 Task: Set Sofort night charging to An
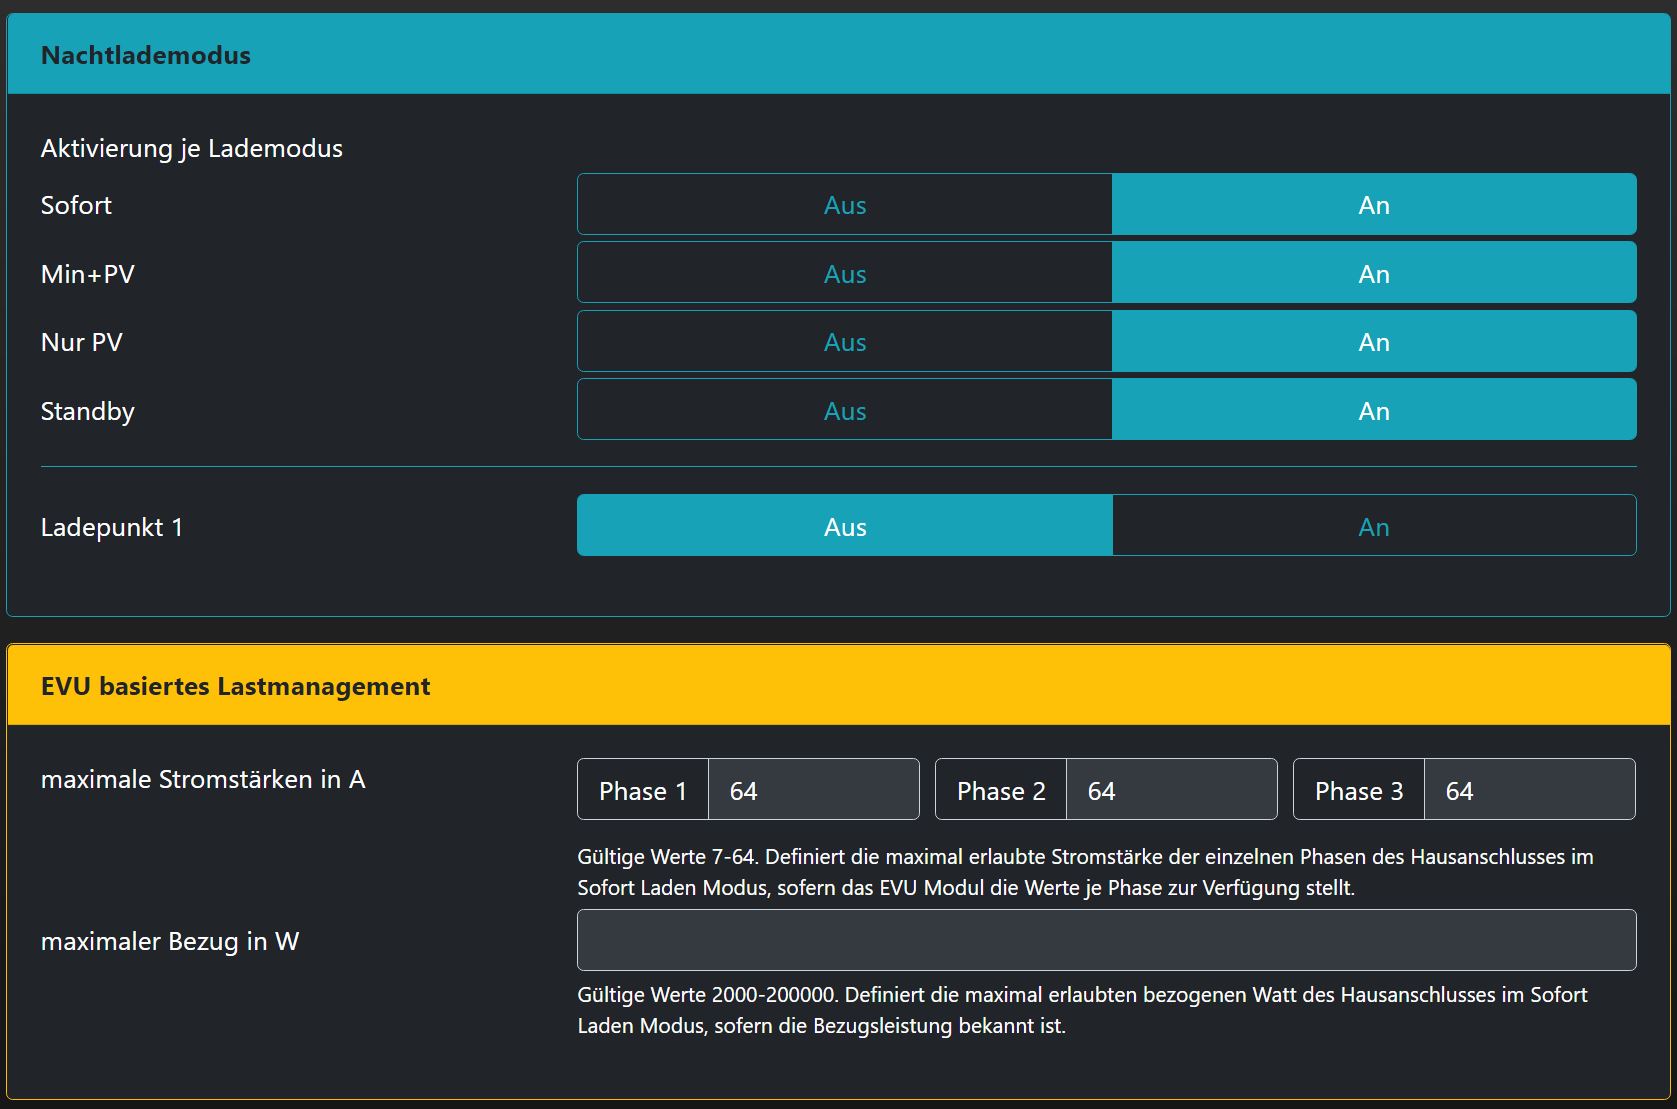click(x=1373, y=205)
